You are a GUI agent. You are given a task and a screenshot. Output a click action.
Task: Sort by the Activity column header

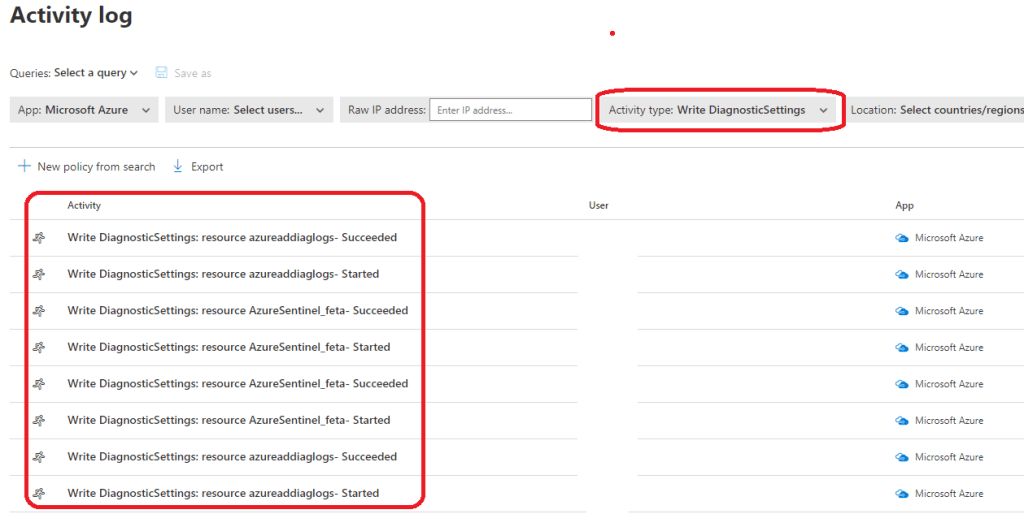[84, 205]
